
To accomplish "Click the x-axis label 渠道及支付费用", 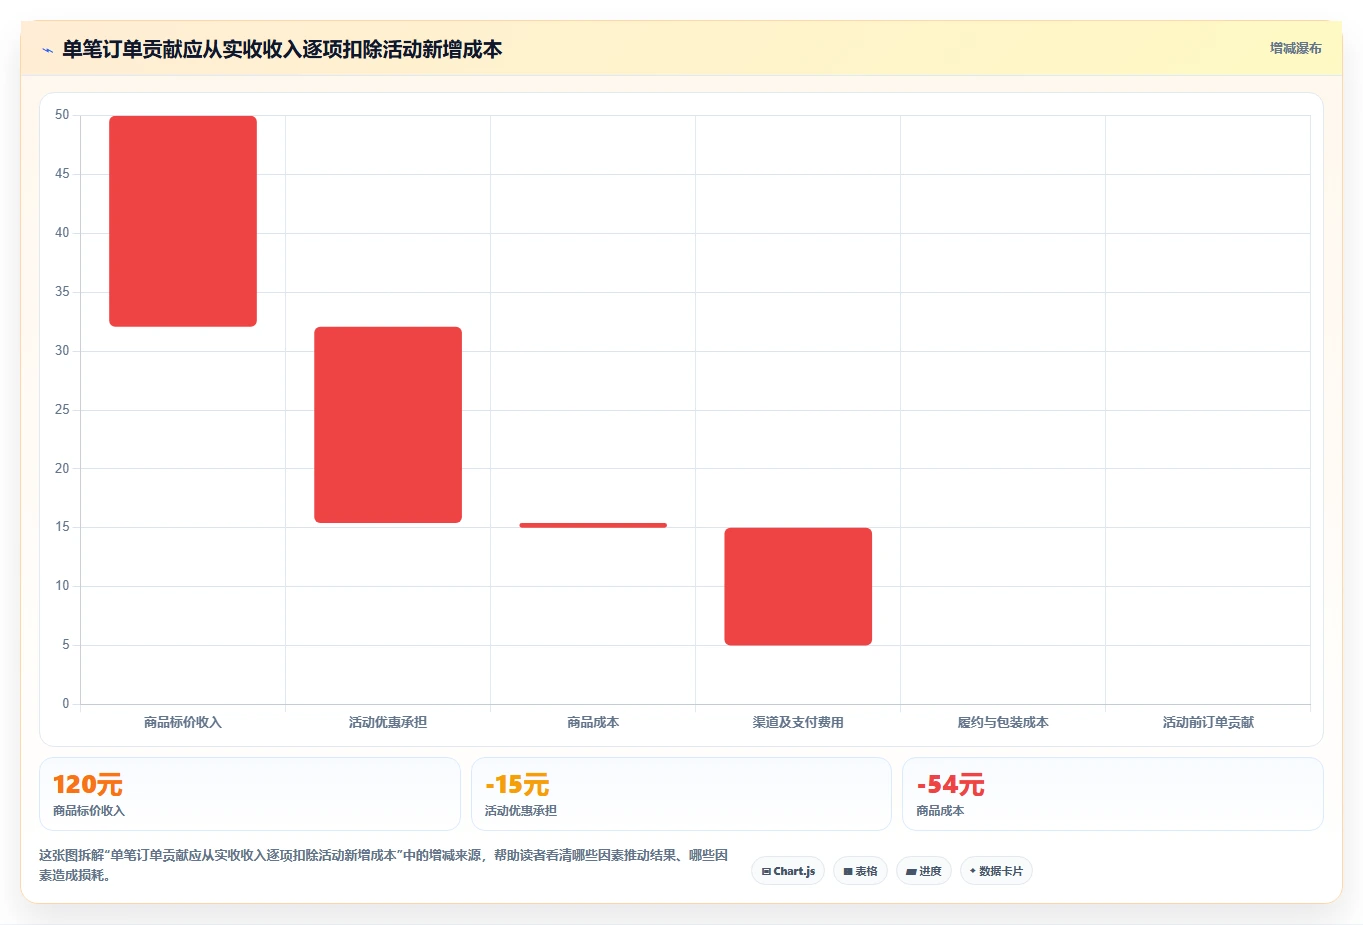I will [798, 722].
